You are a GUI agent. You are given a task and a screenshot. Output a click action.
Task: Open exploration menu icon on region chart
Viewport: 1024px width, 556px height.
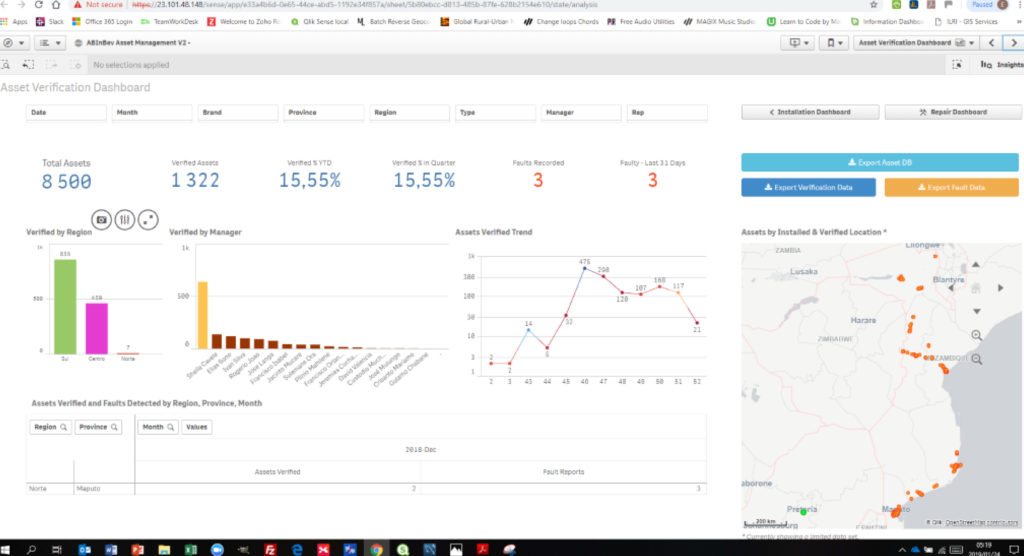[124, 219]
